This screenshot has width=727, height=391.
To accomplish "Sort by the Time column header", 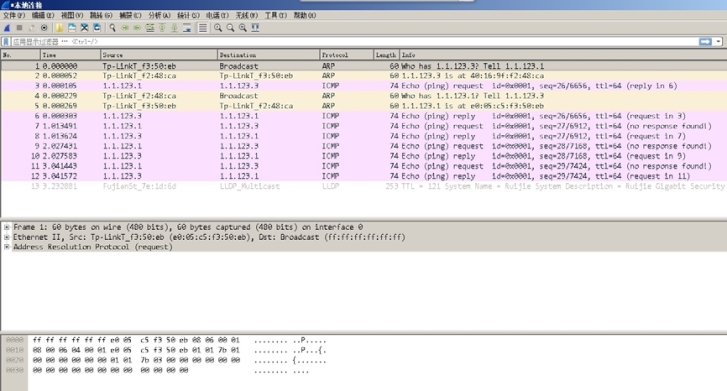I will coord(70,55).
